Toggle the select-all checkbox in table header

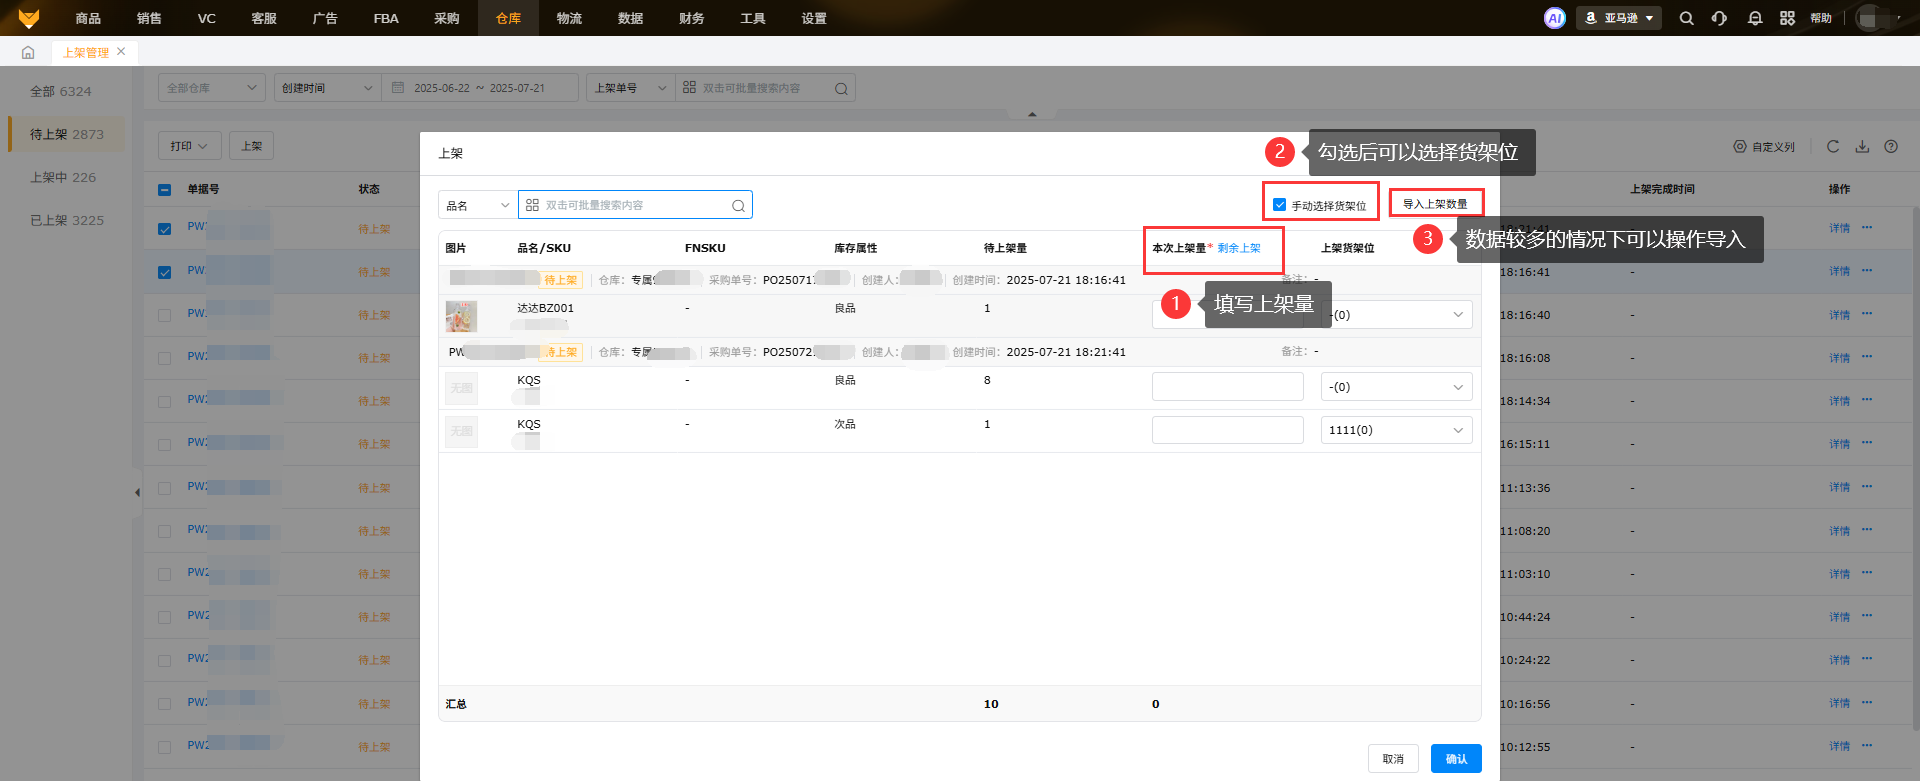165,190
